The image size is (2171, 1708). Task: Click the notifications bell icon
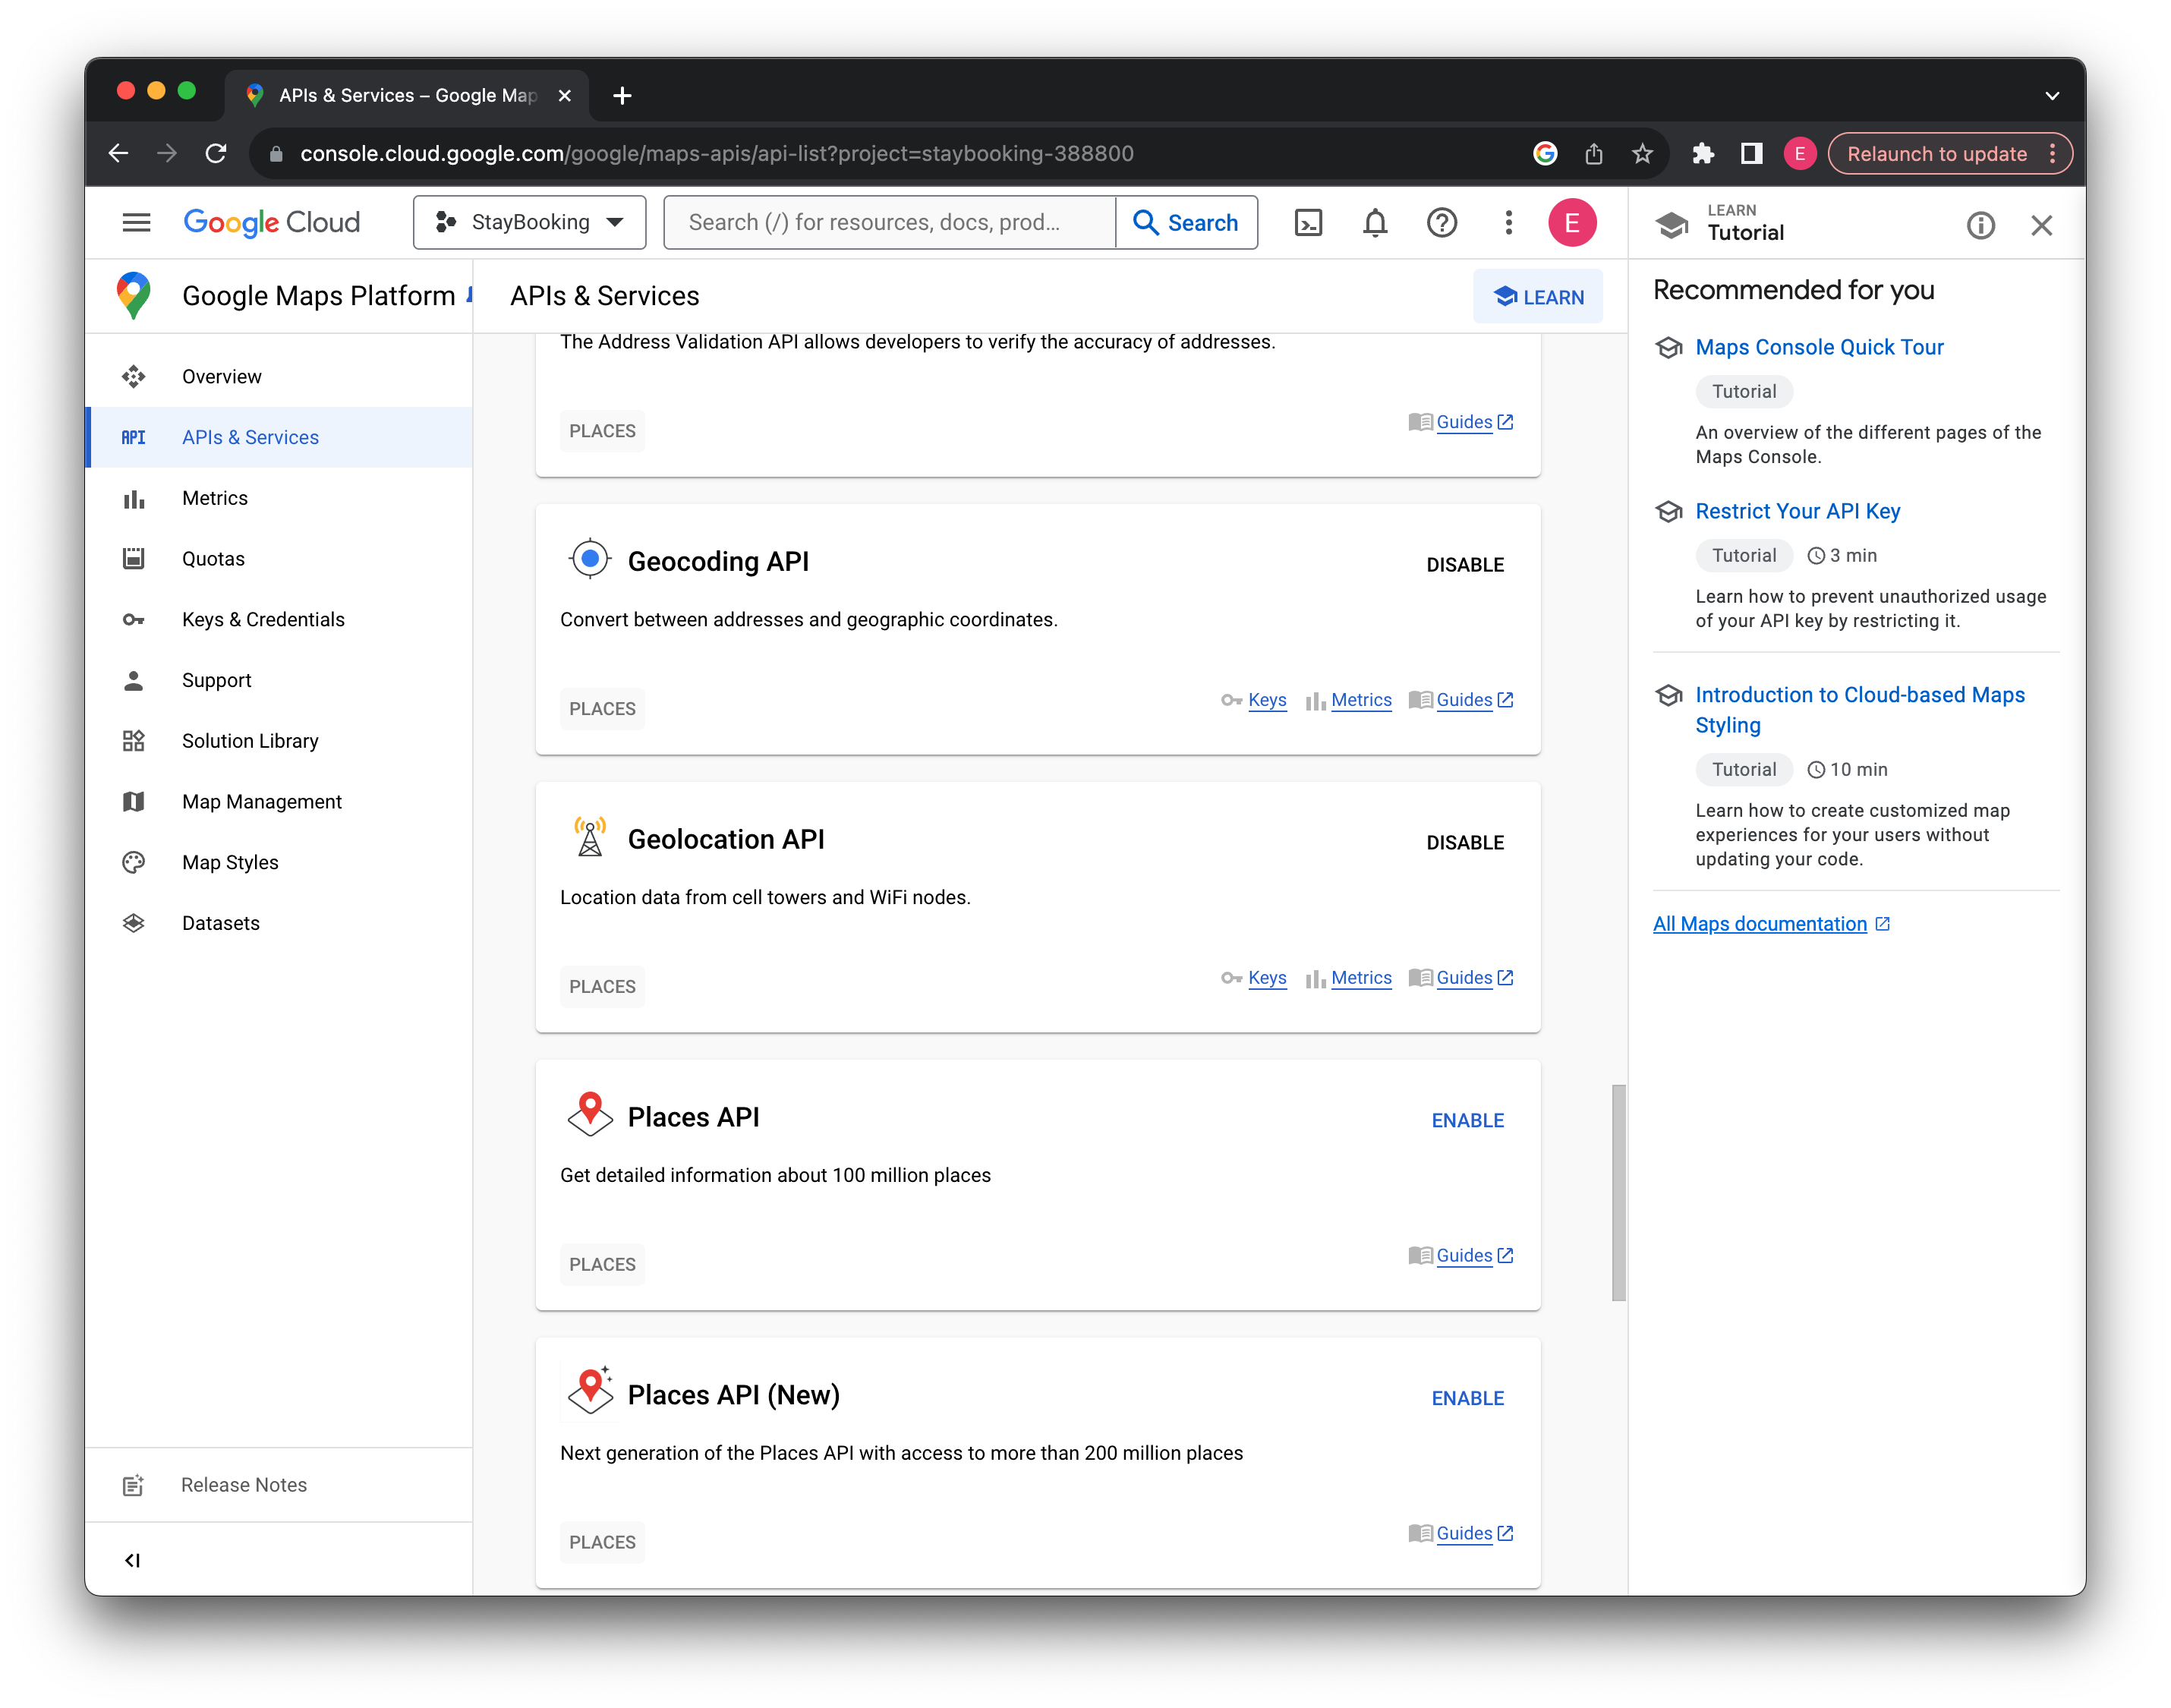[x=1375, y=222]
